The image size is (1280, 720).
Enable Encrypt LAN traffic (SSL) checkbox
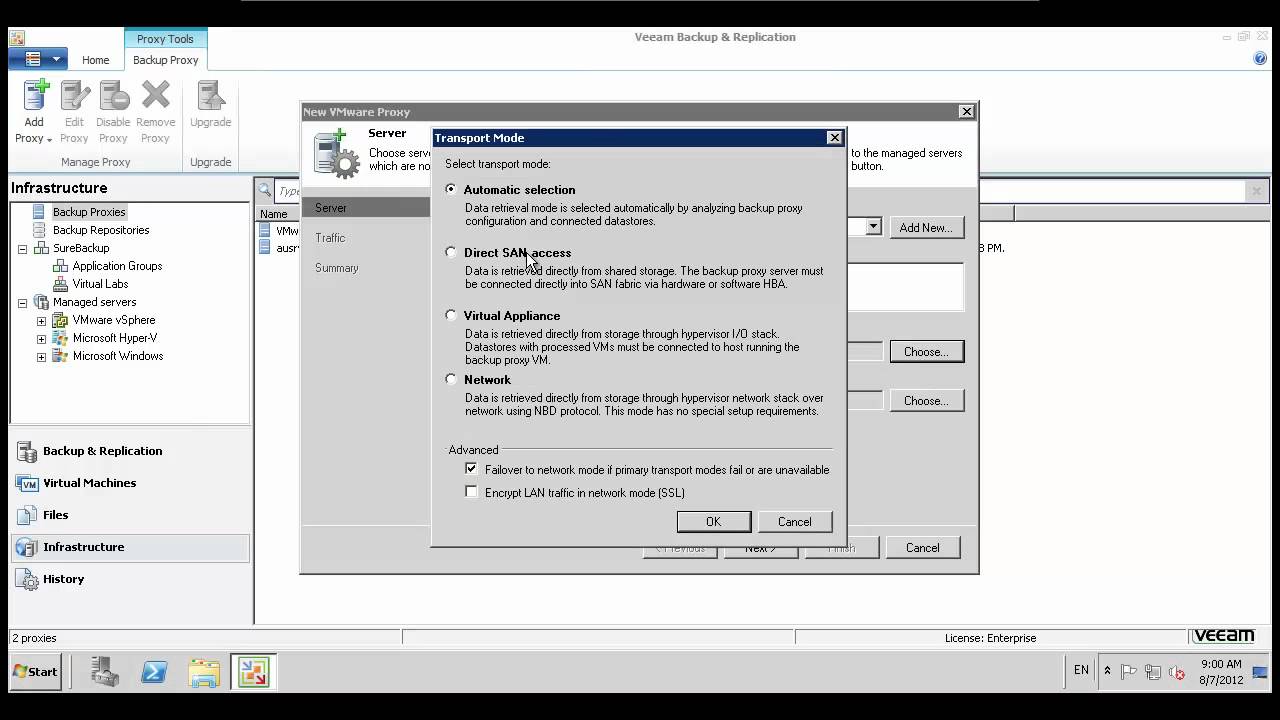[472, 492]
